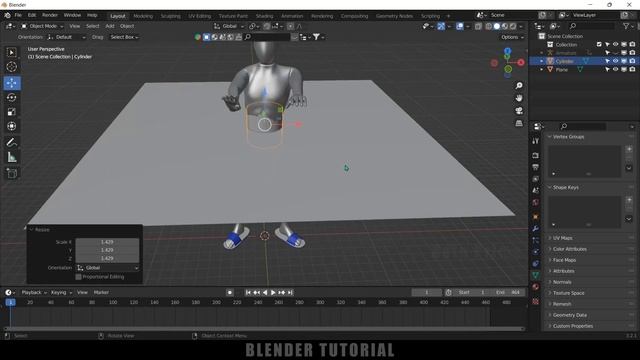Switch to the Modeling workspace tab

[x=143, y=16]
